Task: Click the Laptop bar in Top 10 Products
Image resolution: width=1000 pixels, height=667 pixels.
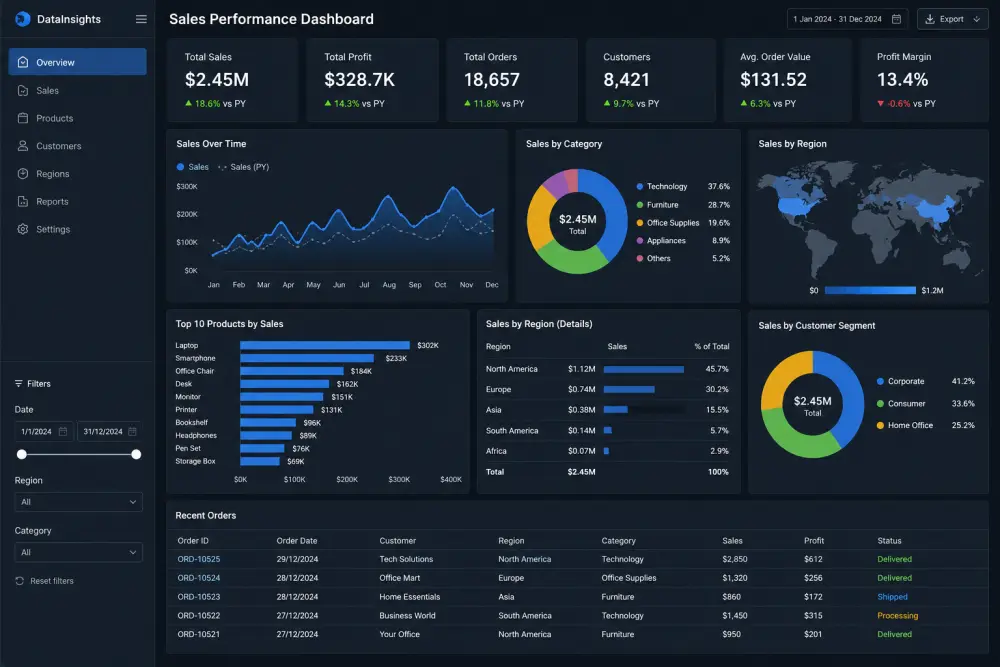Action: 325,345
